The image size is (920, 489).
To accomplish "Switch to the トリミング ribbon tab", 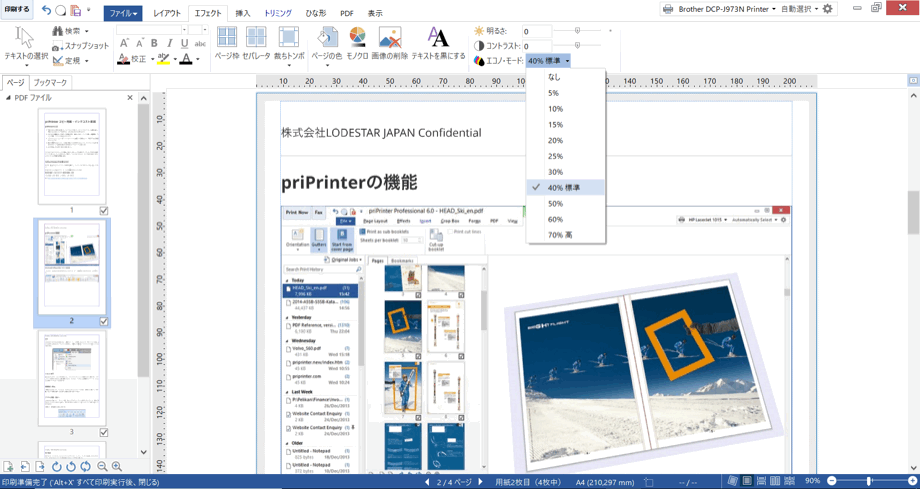I will pos(278,13).
